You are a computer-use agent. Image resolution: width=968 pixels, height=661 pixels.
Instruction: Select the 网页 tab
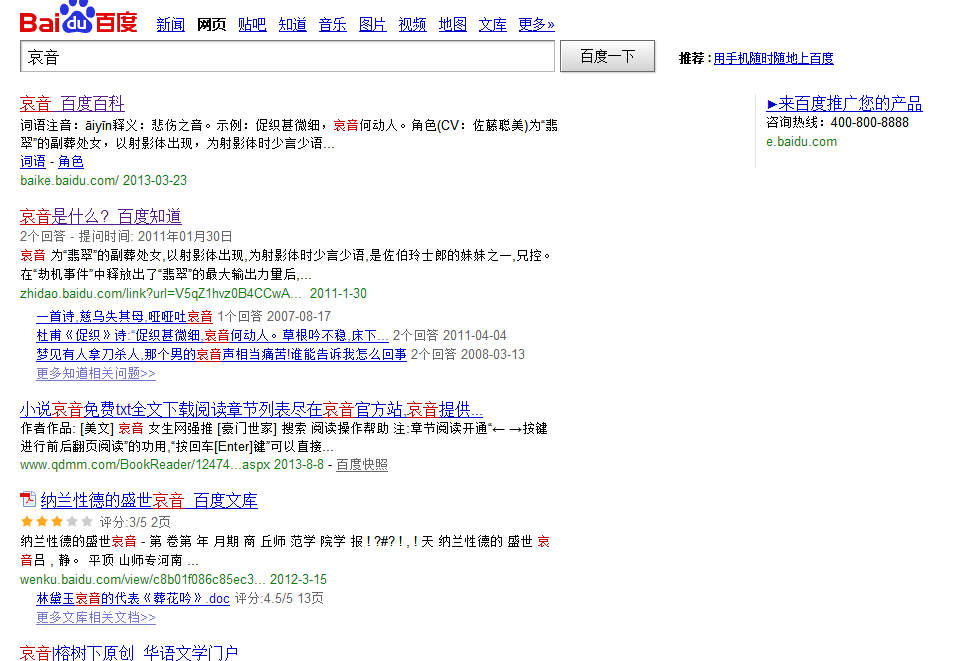(x=211, y=25)
